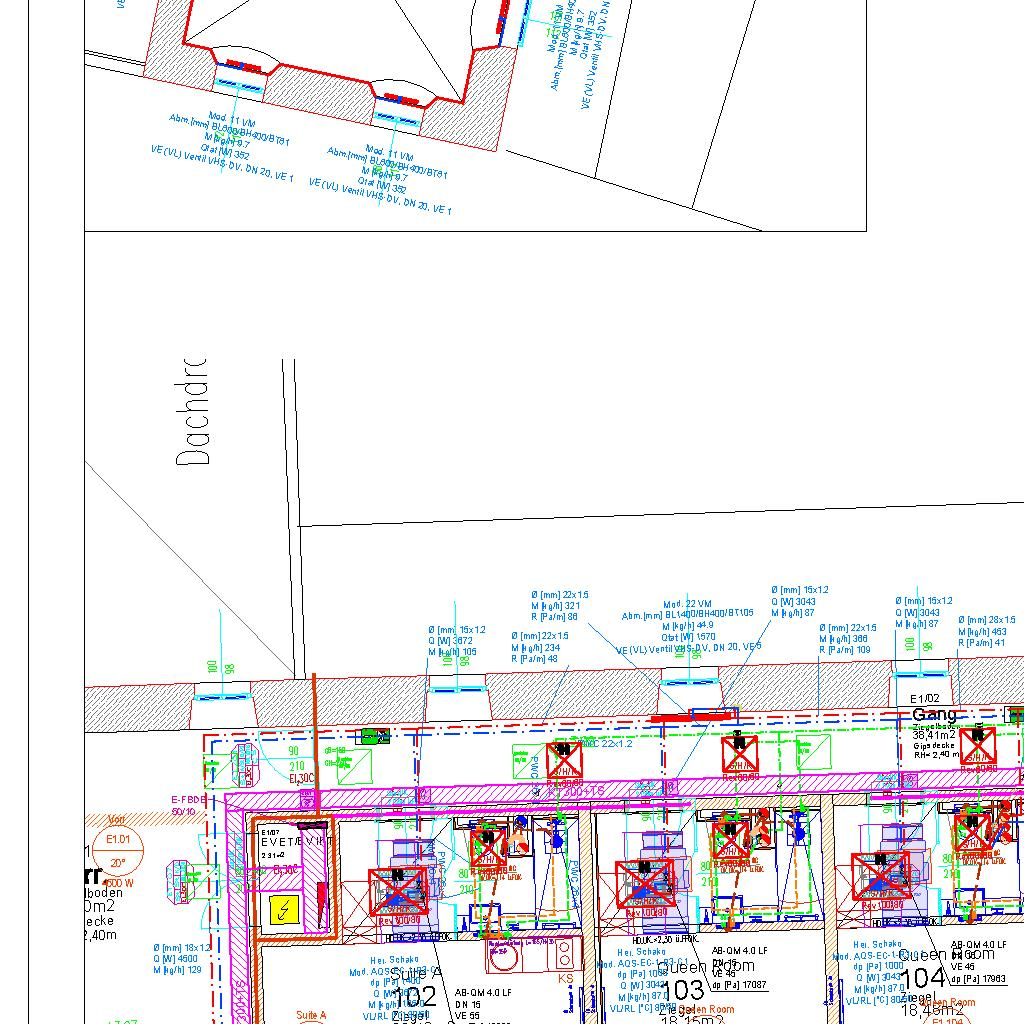This screenshot has height=1024, width=1024.
Task: Select the 38,41m2 area text
Action: 935,735
